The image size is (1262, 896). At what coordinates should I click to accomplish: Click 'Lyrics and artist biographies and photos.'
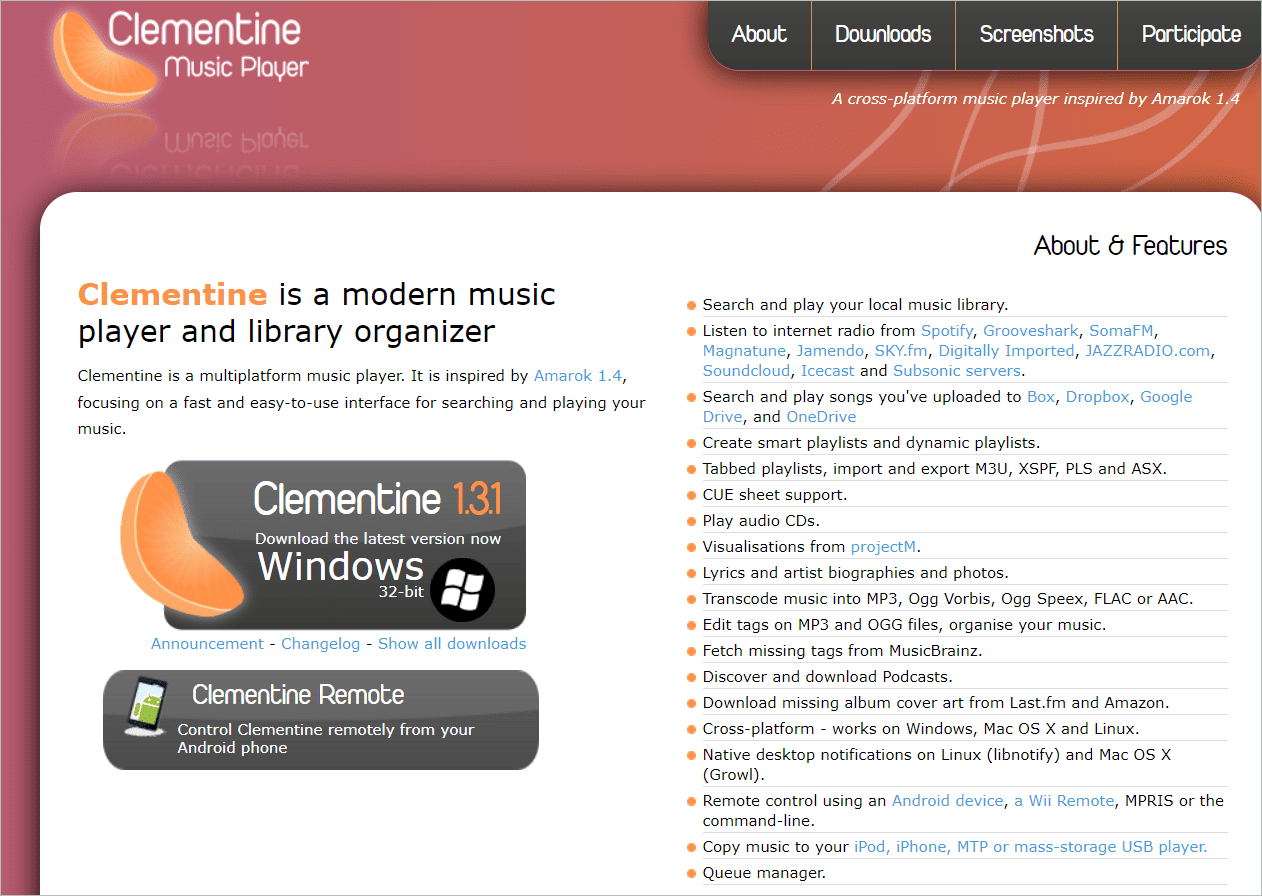pyautogui.click(x=856, y=573)
